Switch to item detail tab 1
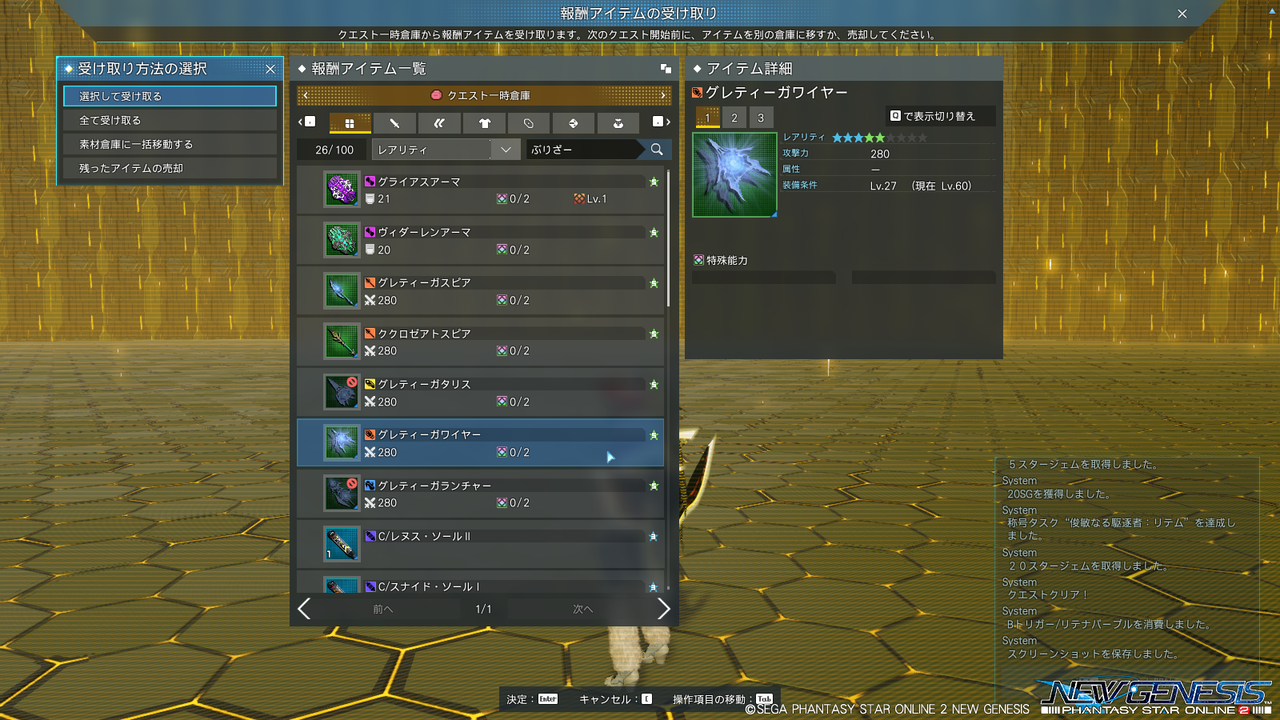This screenshot has width=1280, height=720. point(708,118)
